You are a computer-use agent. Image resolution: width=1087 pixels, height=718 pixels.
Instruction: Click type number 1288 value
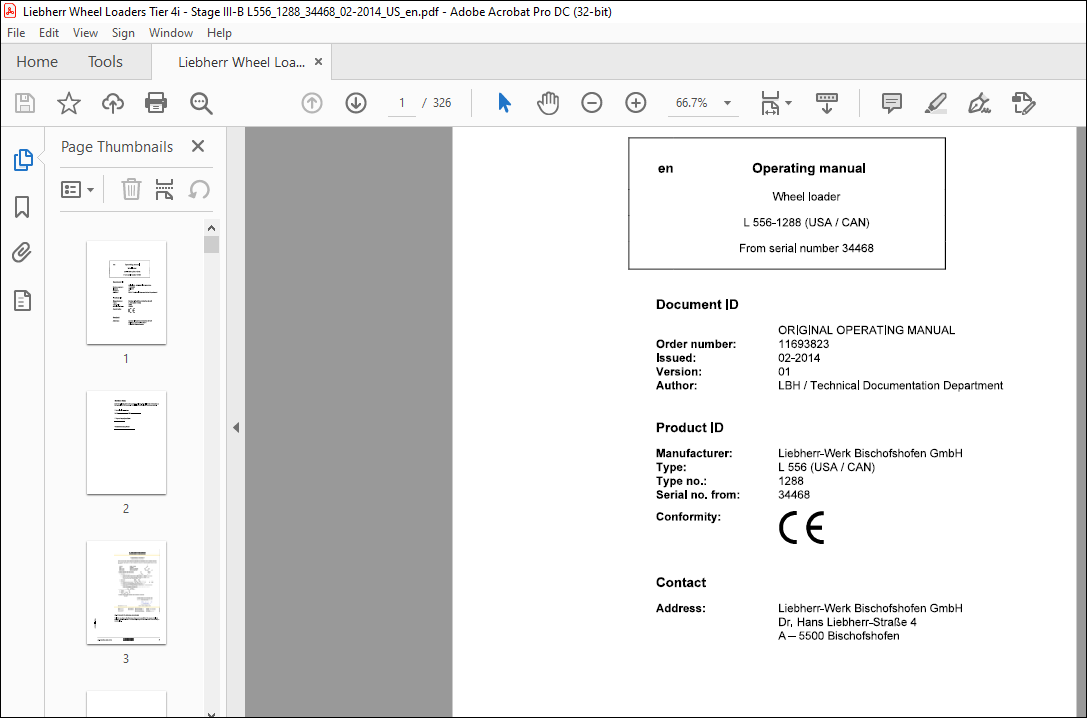(x=790, y=481)
